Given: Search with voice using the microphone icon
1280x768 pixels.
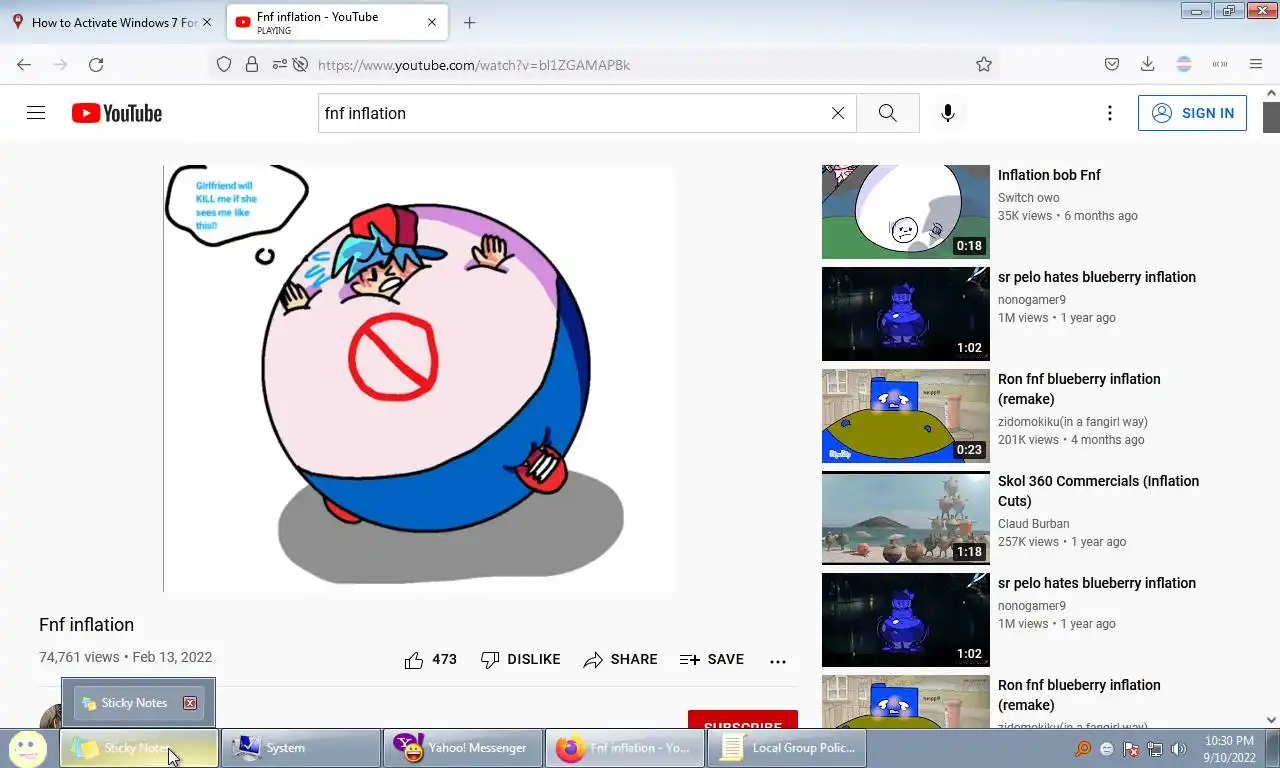Looking at the screenshot, I should click(948, 113).
